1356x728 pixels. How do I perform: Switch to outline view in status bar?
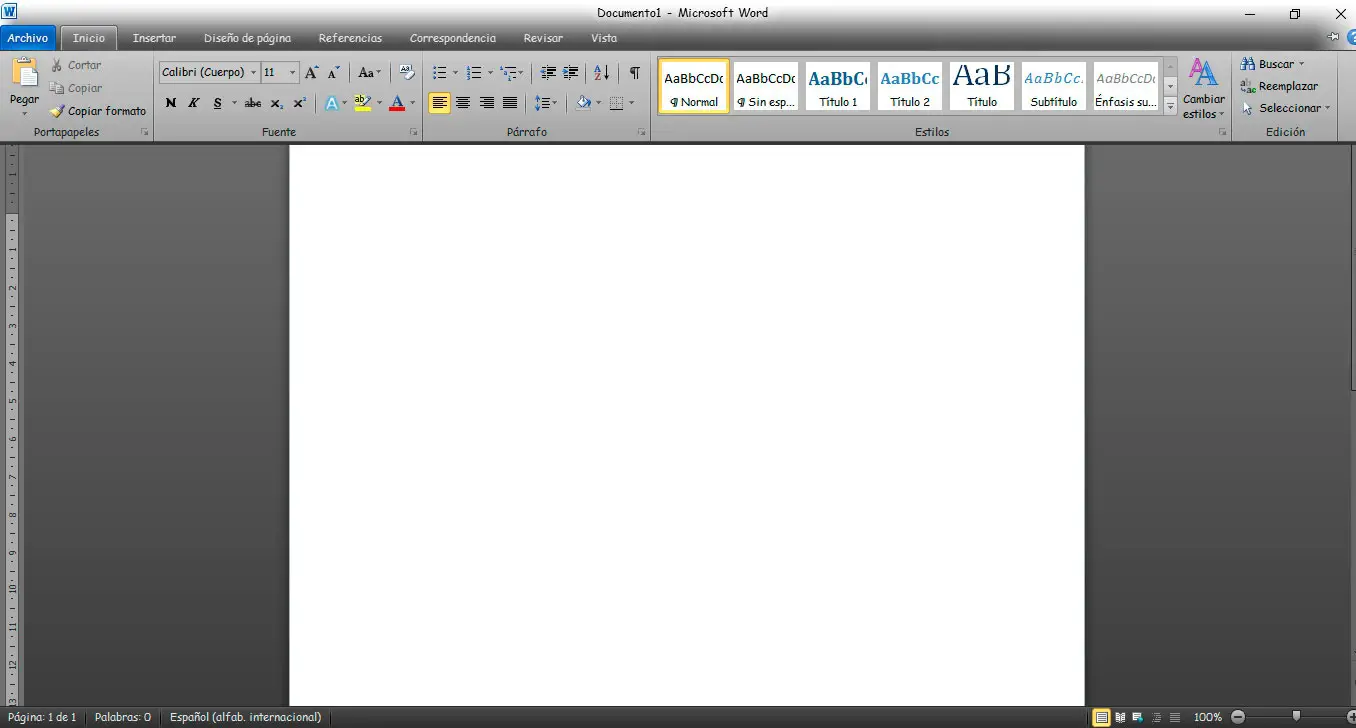(x=1156, y=717)
